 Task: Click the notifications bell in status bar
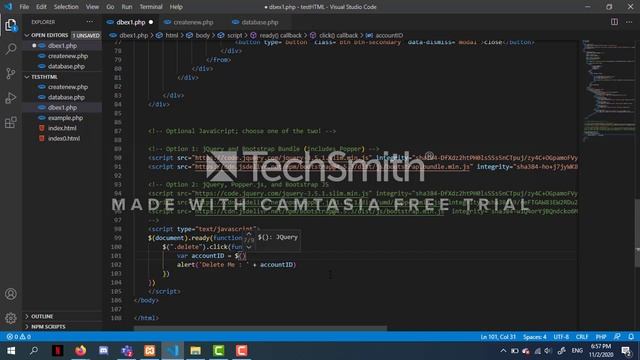[631, 337]
